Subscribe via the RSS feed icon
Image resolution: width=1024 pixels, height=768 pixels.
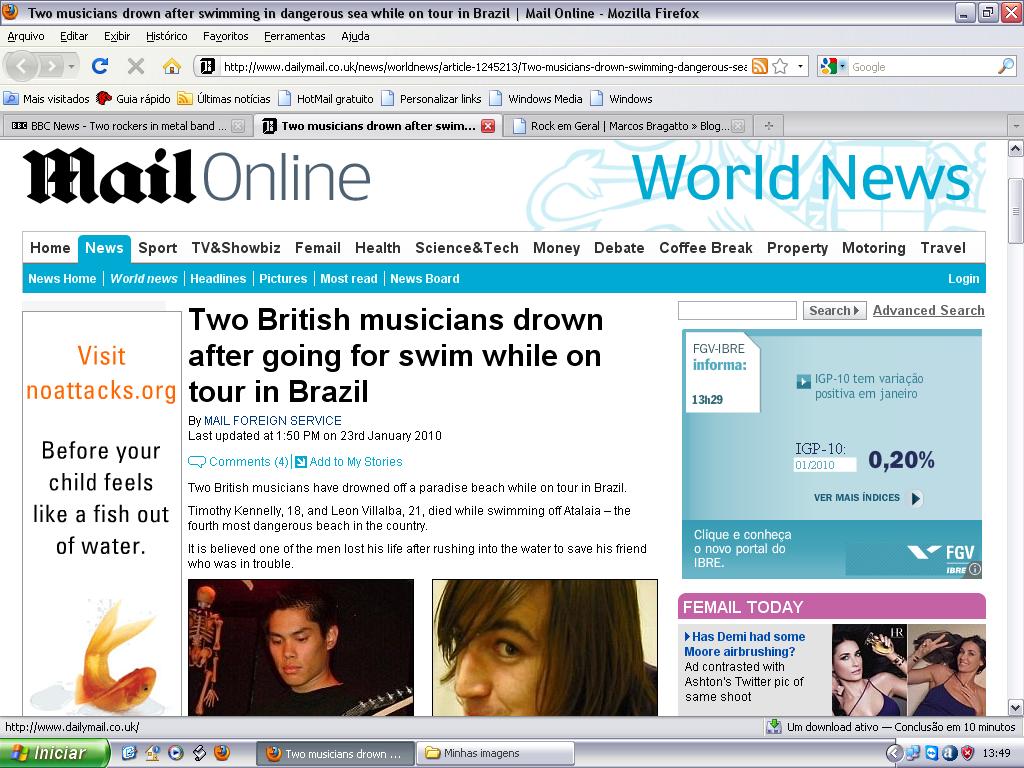click(x=758, y=66)
